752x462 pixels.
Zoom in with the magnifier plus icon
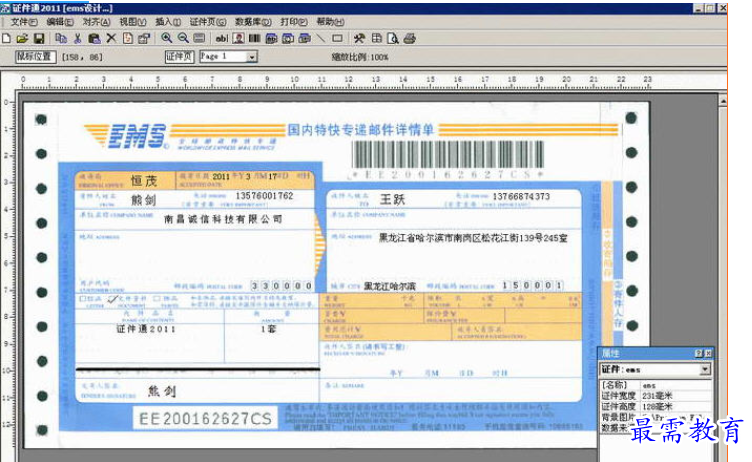tap(166, 38)
